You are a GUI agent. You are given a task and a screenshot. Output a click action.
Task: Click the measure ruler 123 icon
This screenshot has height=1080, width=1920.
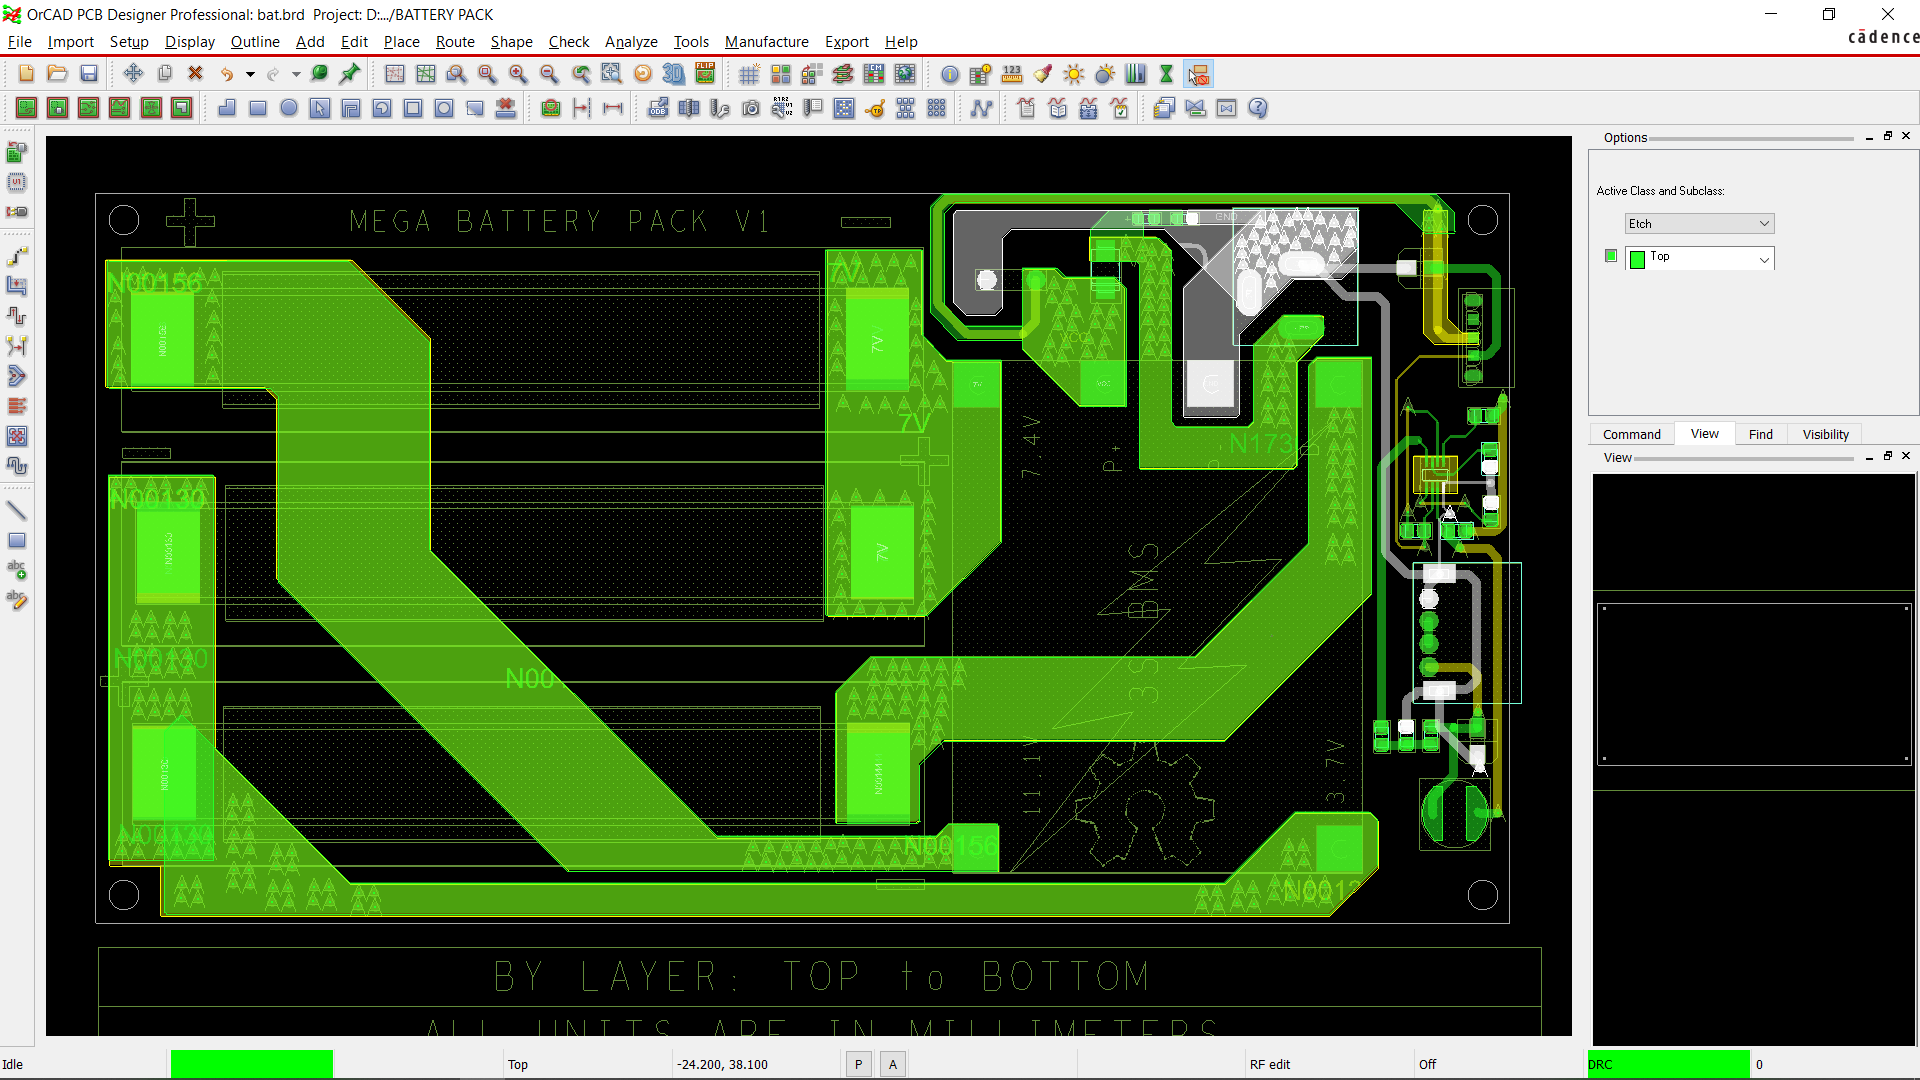pyautogui.click(x=1012, y=74)
